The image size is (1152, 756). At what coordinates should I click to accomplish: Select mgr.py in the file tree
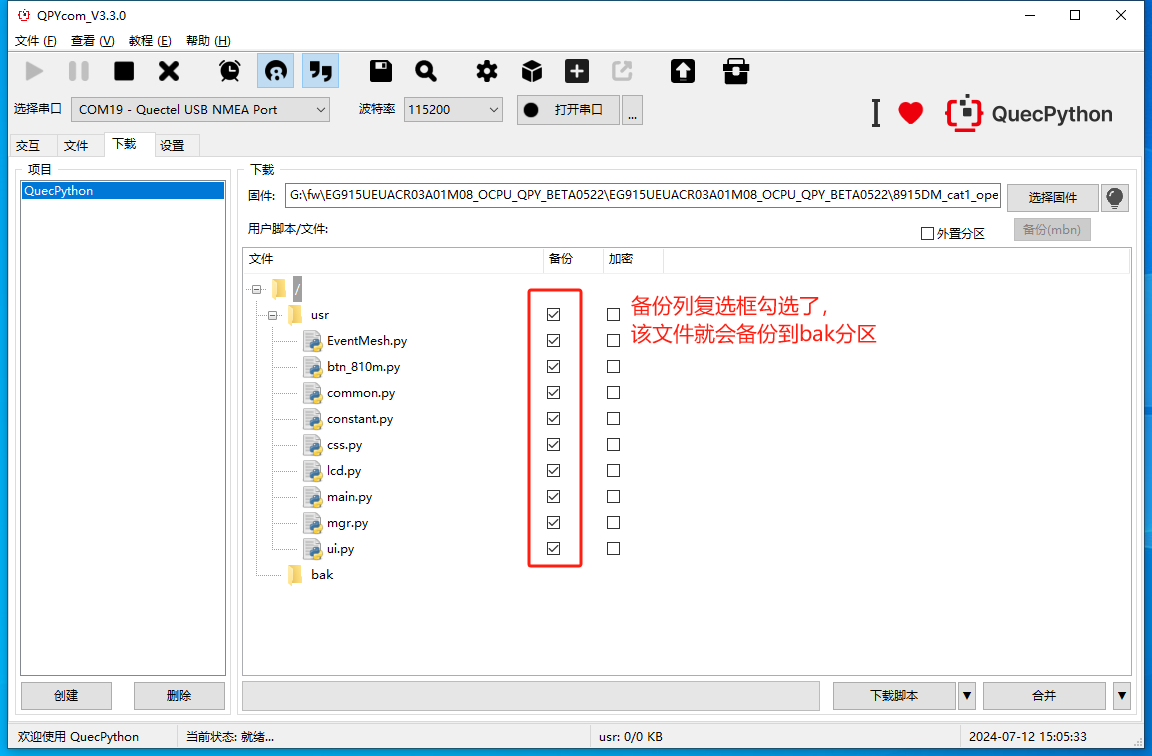[x=348, y=523]
